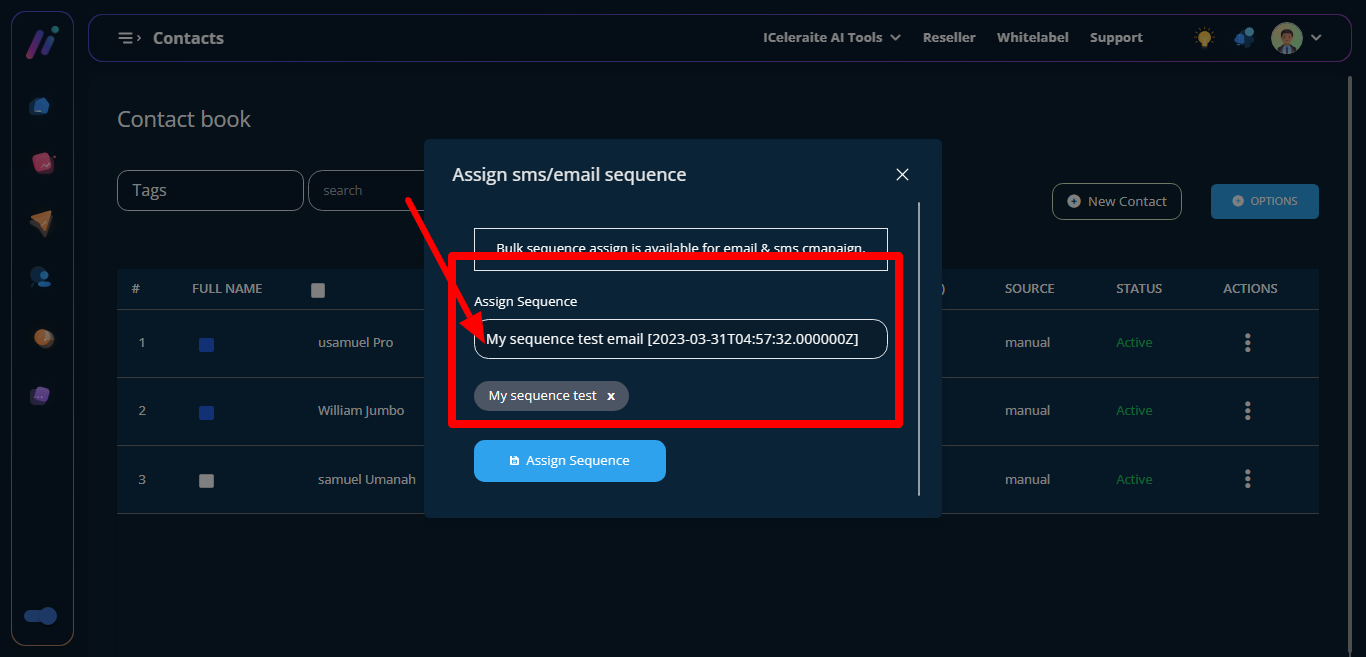Close the Assign sms/email sequence dialog
Image resolution: width=1366 pixels, height=657 pixels.
902,175
